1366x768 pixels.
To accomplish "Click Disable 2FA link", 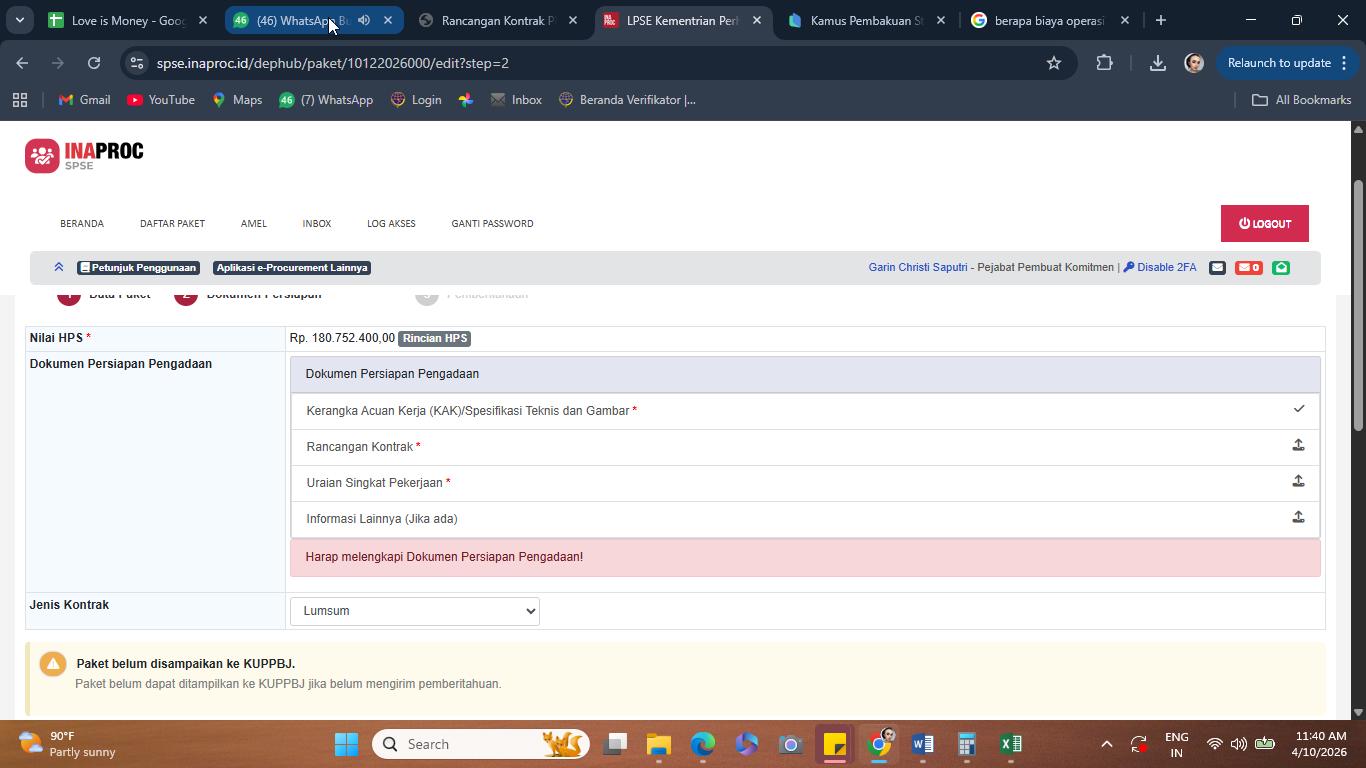I will (1160, 267).
